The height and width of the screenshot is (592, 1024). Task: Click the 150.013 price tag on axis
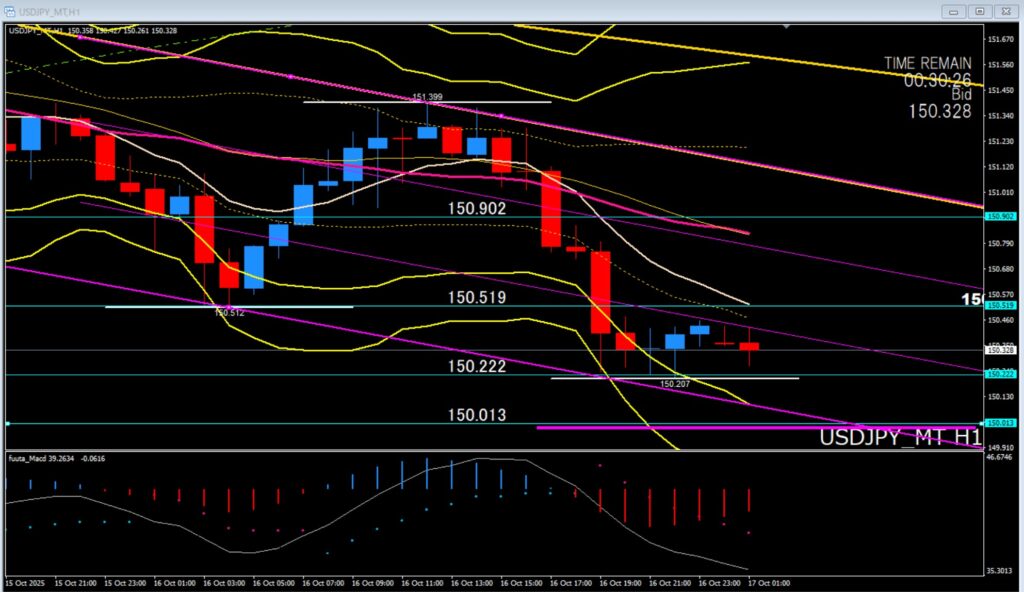[x=999, y=424]
